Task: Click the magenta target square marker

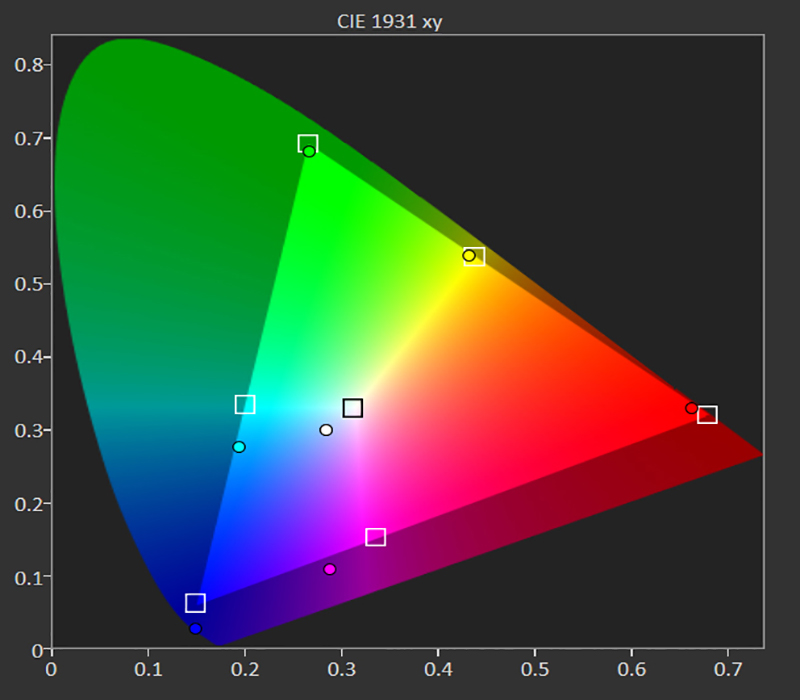Action: pyautogui.click(x=376, y=537)
